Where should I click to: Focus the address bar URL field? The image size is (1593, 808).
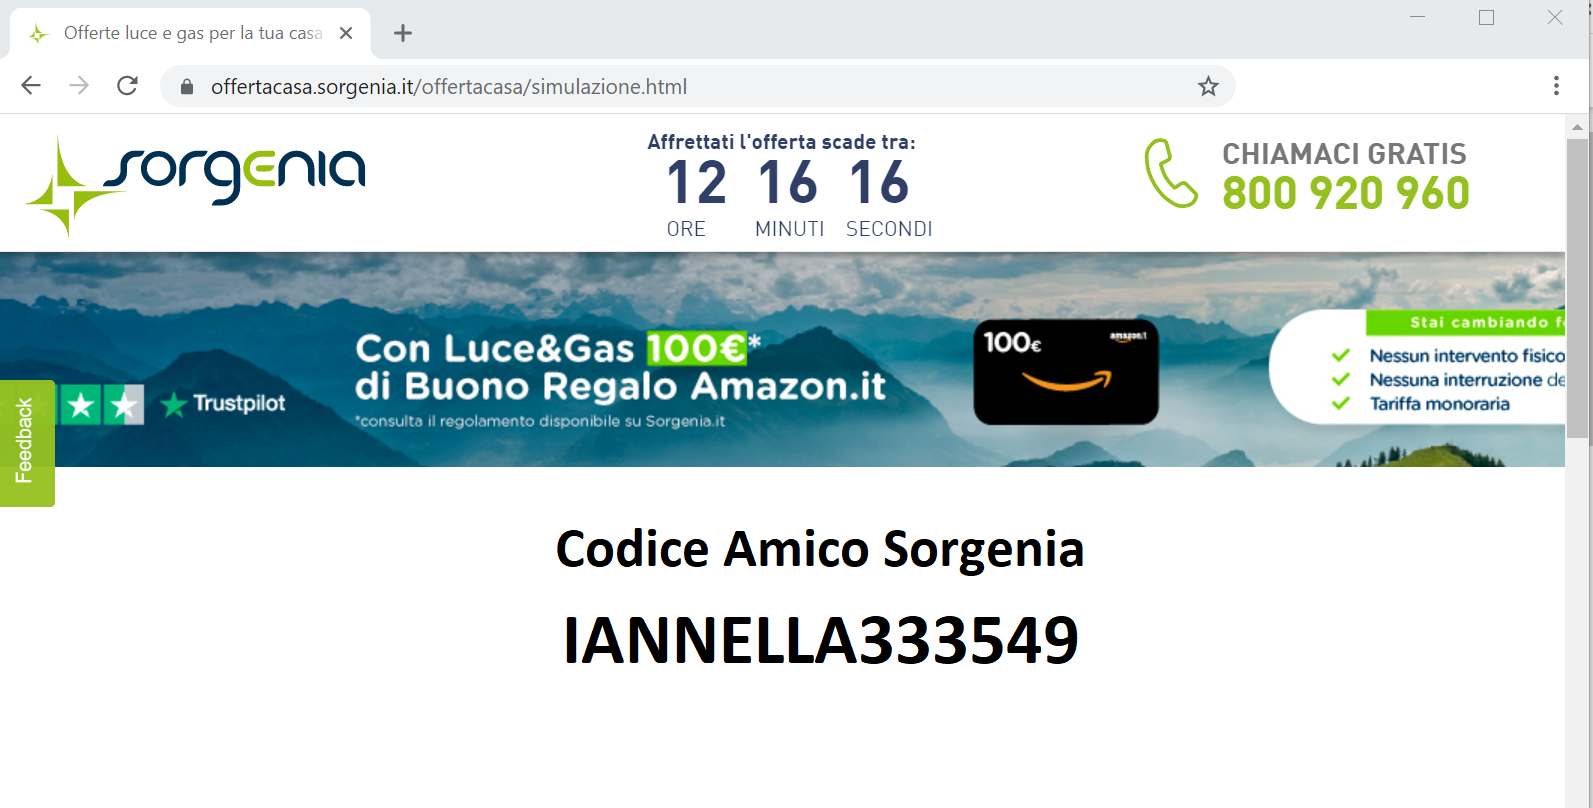point(690,87)
